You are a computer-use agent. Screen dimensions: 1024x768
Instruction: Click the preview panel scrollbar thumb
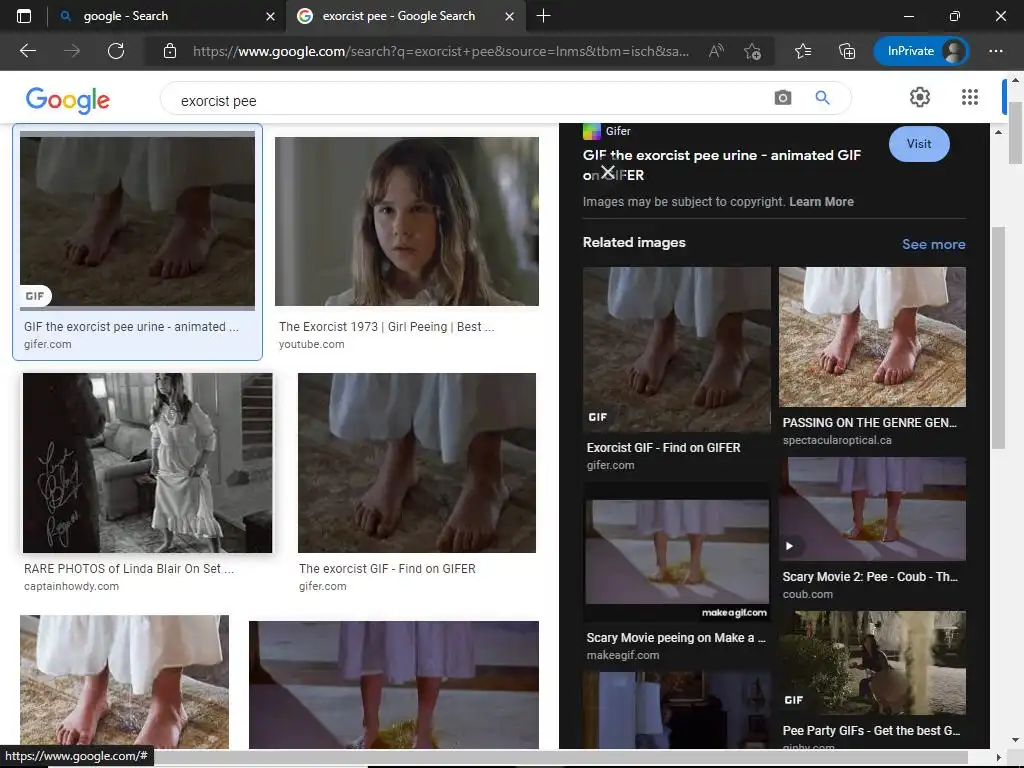pyautogui.click(x=998, y=338)
